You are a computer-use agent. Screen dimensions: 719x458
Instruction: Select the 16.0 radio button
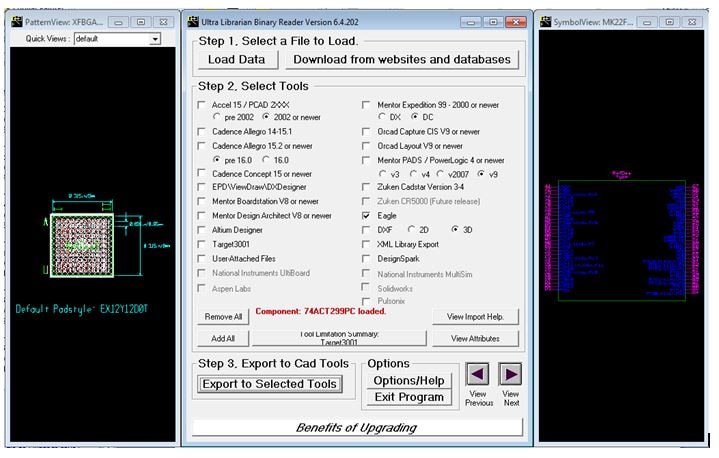pyautogui.click(x=266, y=159)
